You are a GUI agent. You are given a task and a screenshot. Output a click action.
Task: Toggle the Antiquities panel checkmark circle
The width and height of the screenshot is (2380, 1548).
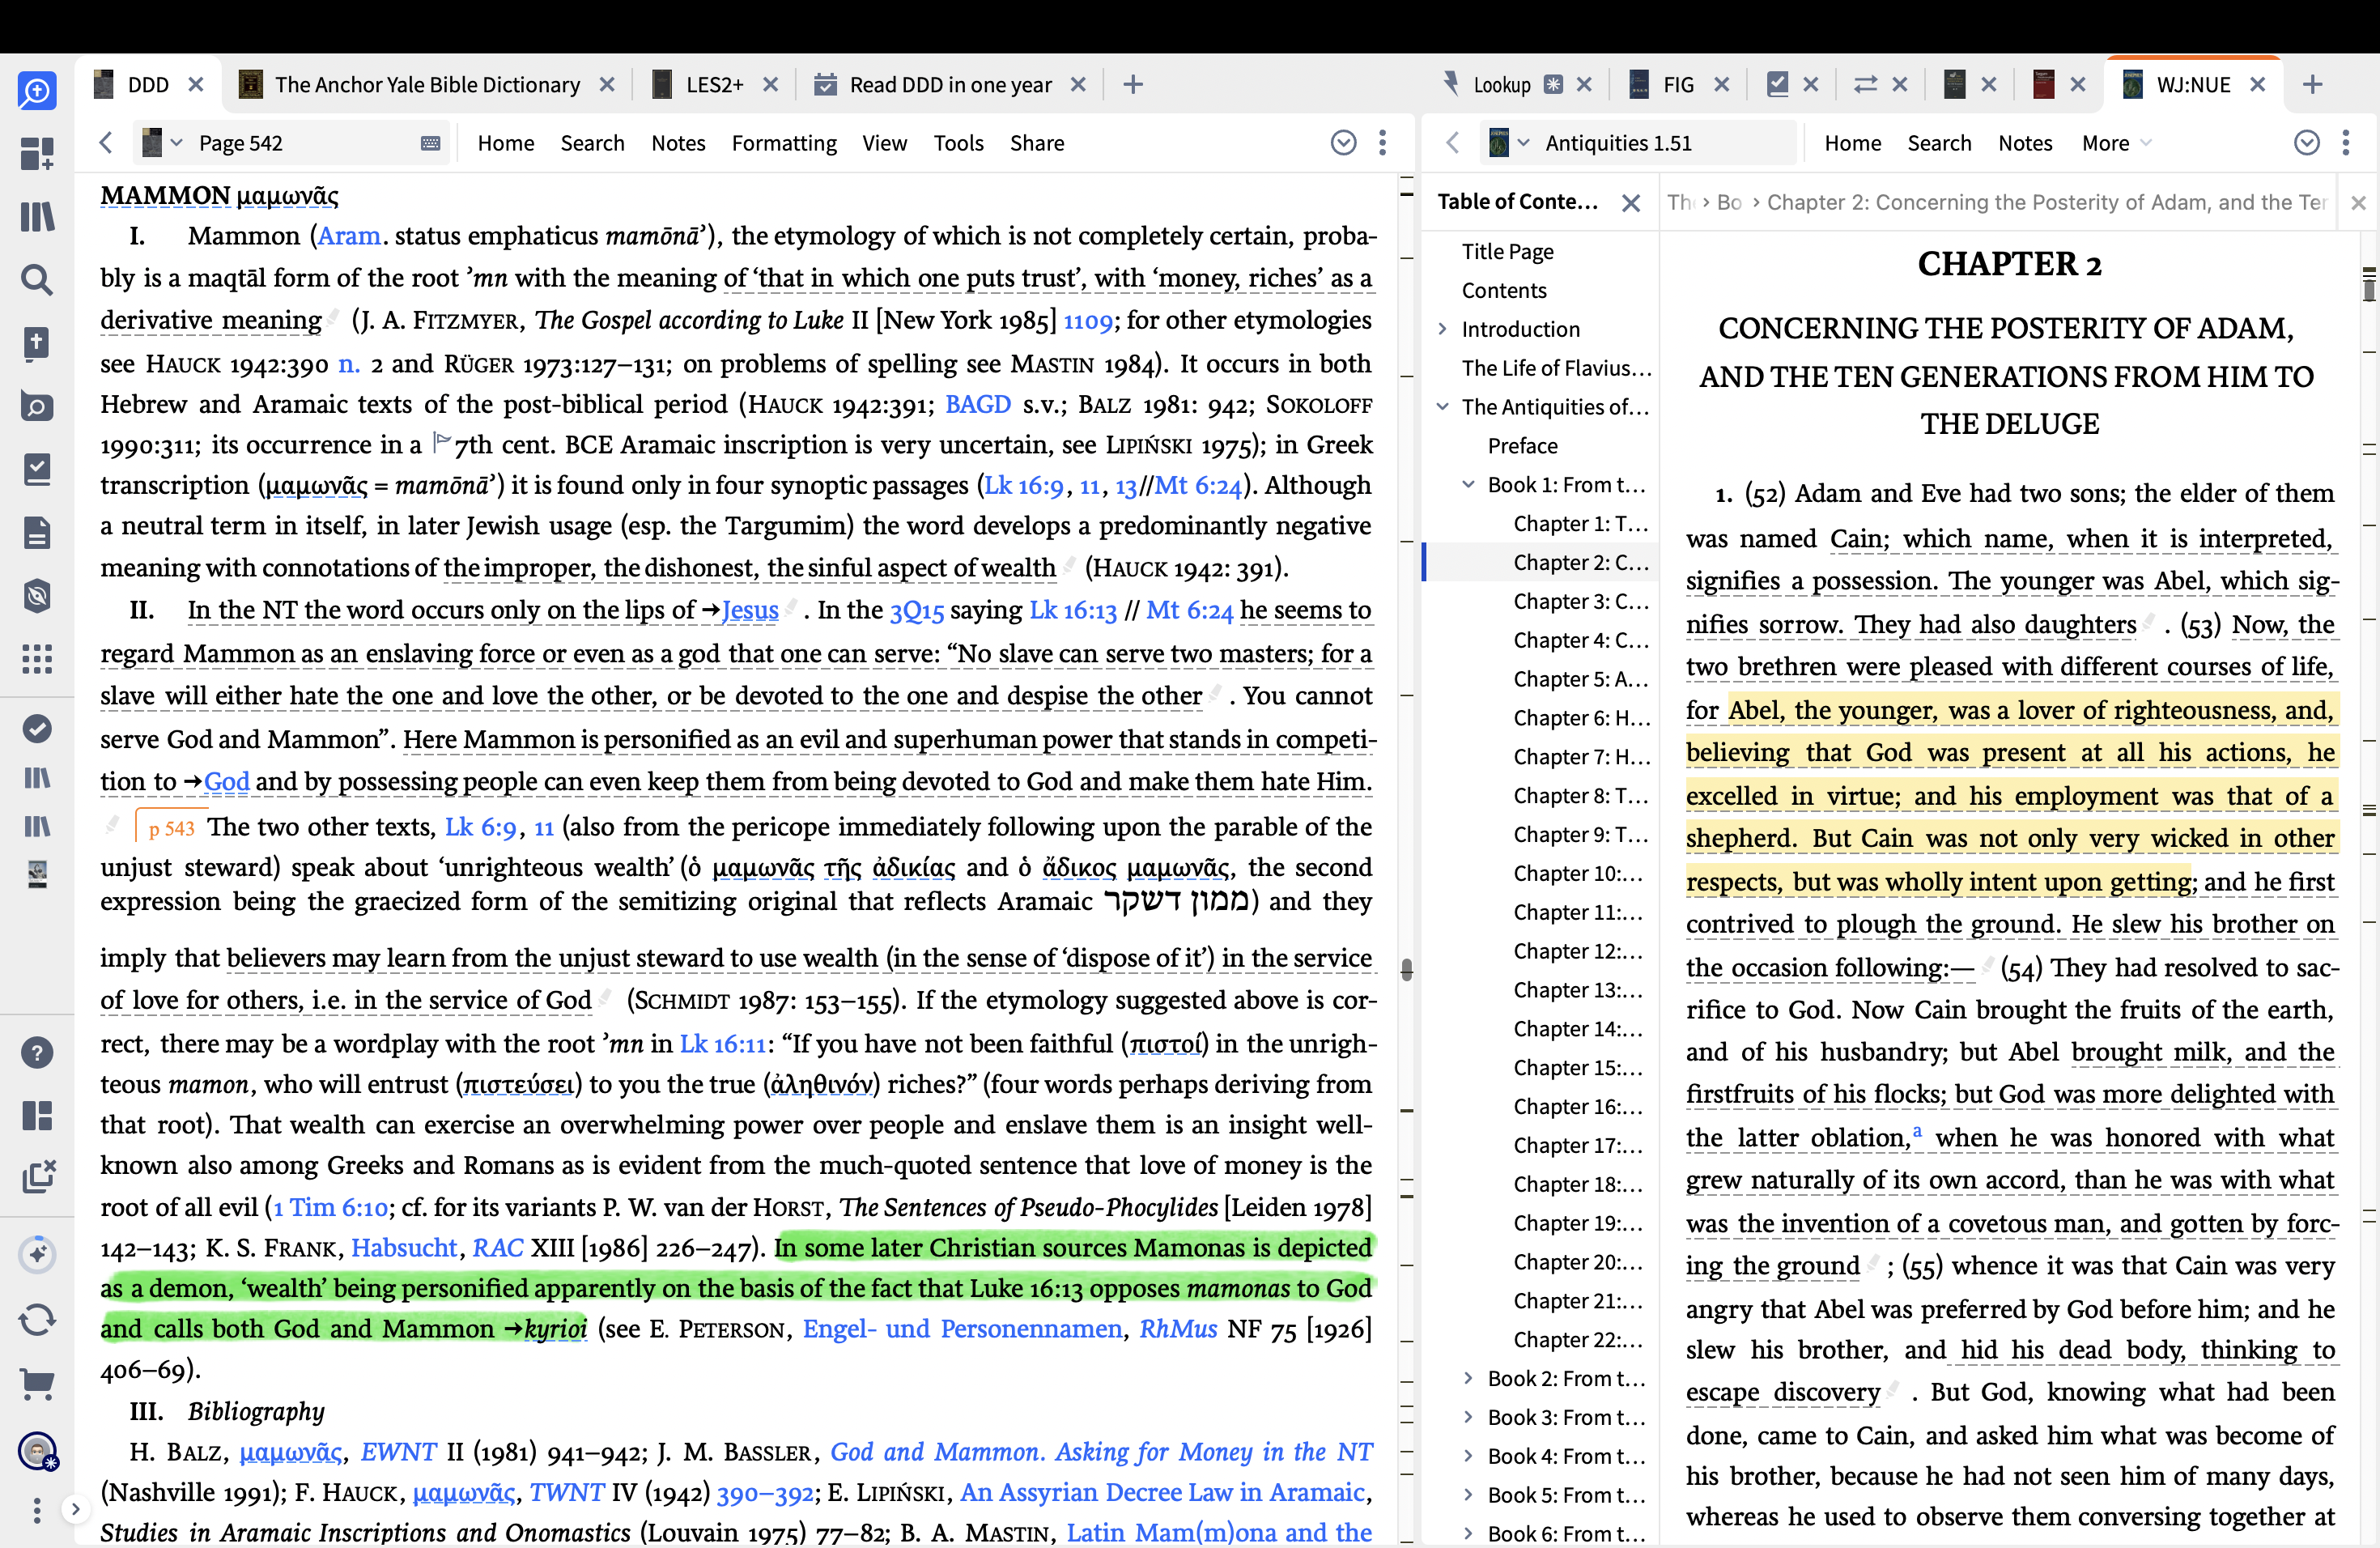[2306, 143]
